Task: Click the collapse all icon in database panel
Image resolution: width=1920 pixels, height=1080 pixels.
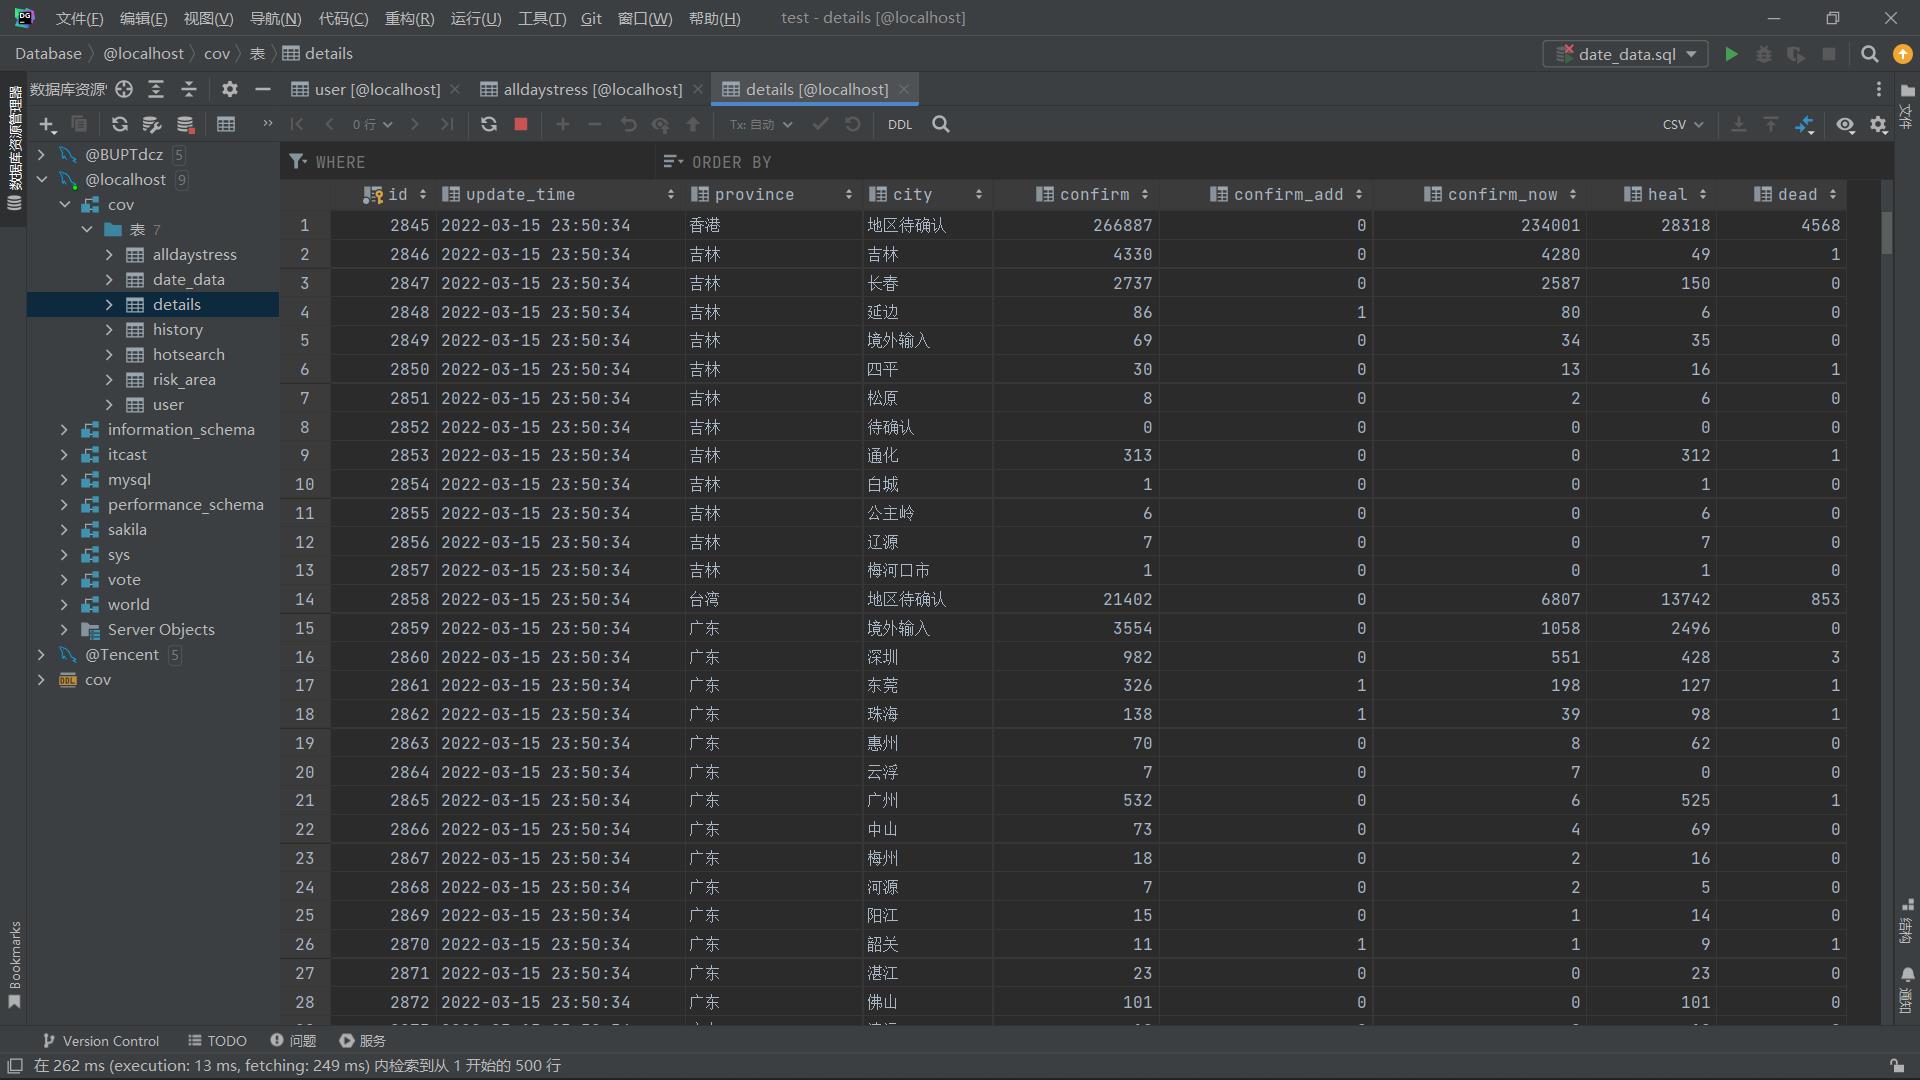Action: click(x=189, y=89)
